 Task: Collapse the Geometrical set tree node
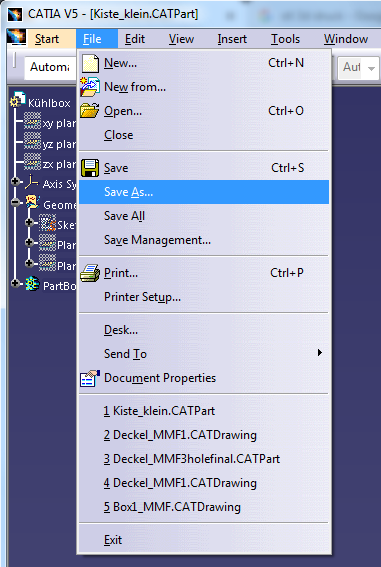[15, 202]
